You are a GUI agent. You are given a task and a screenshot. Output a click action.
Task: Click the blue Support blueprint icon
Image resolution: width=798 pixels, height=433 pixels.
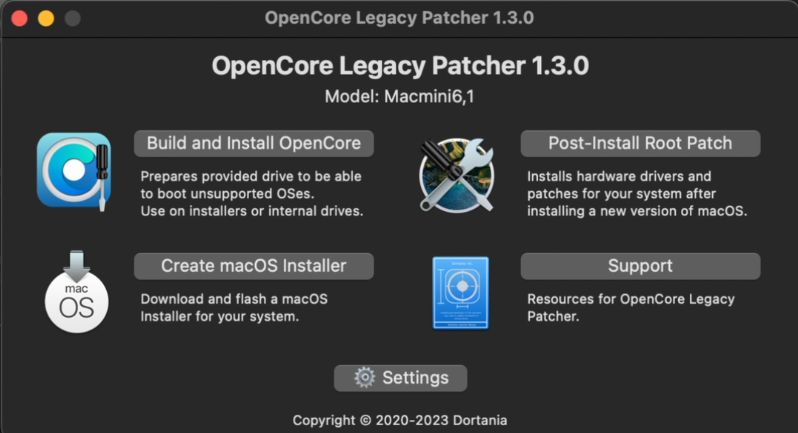click(461, 293)
